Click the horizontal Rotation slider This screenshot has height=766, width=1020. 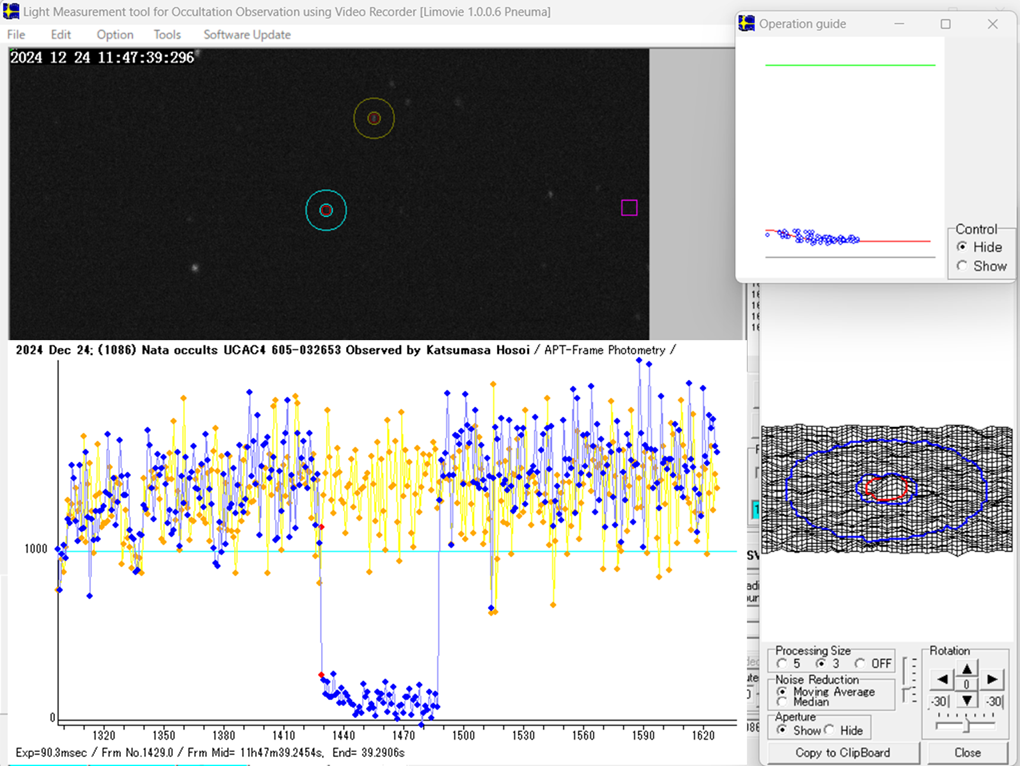(x=966, y=725)
